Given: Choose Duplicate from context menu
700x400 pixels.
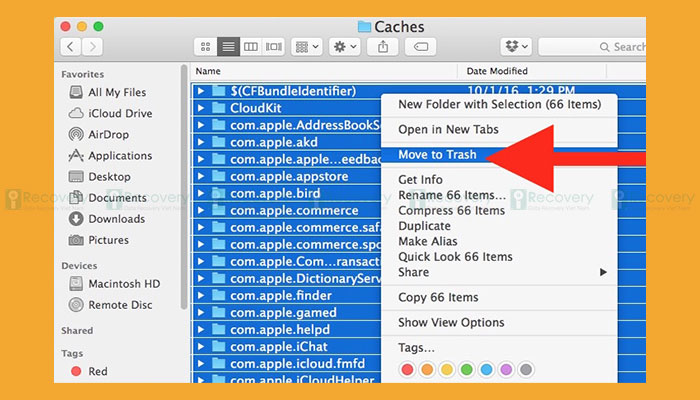Looking at the screenshot, I should tap(499, 226).
